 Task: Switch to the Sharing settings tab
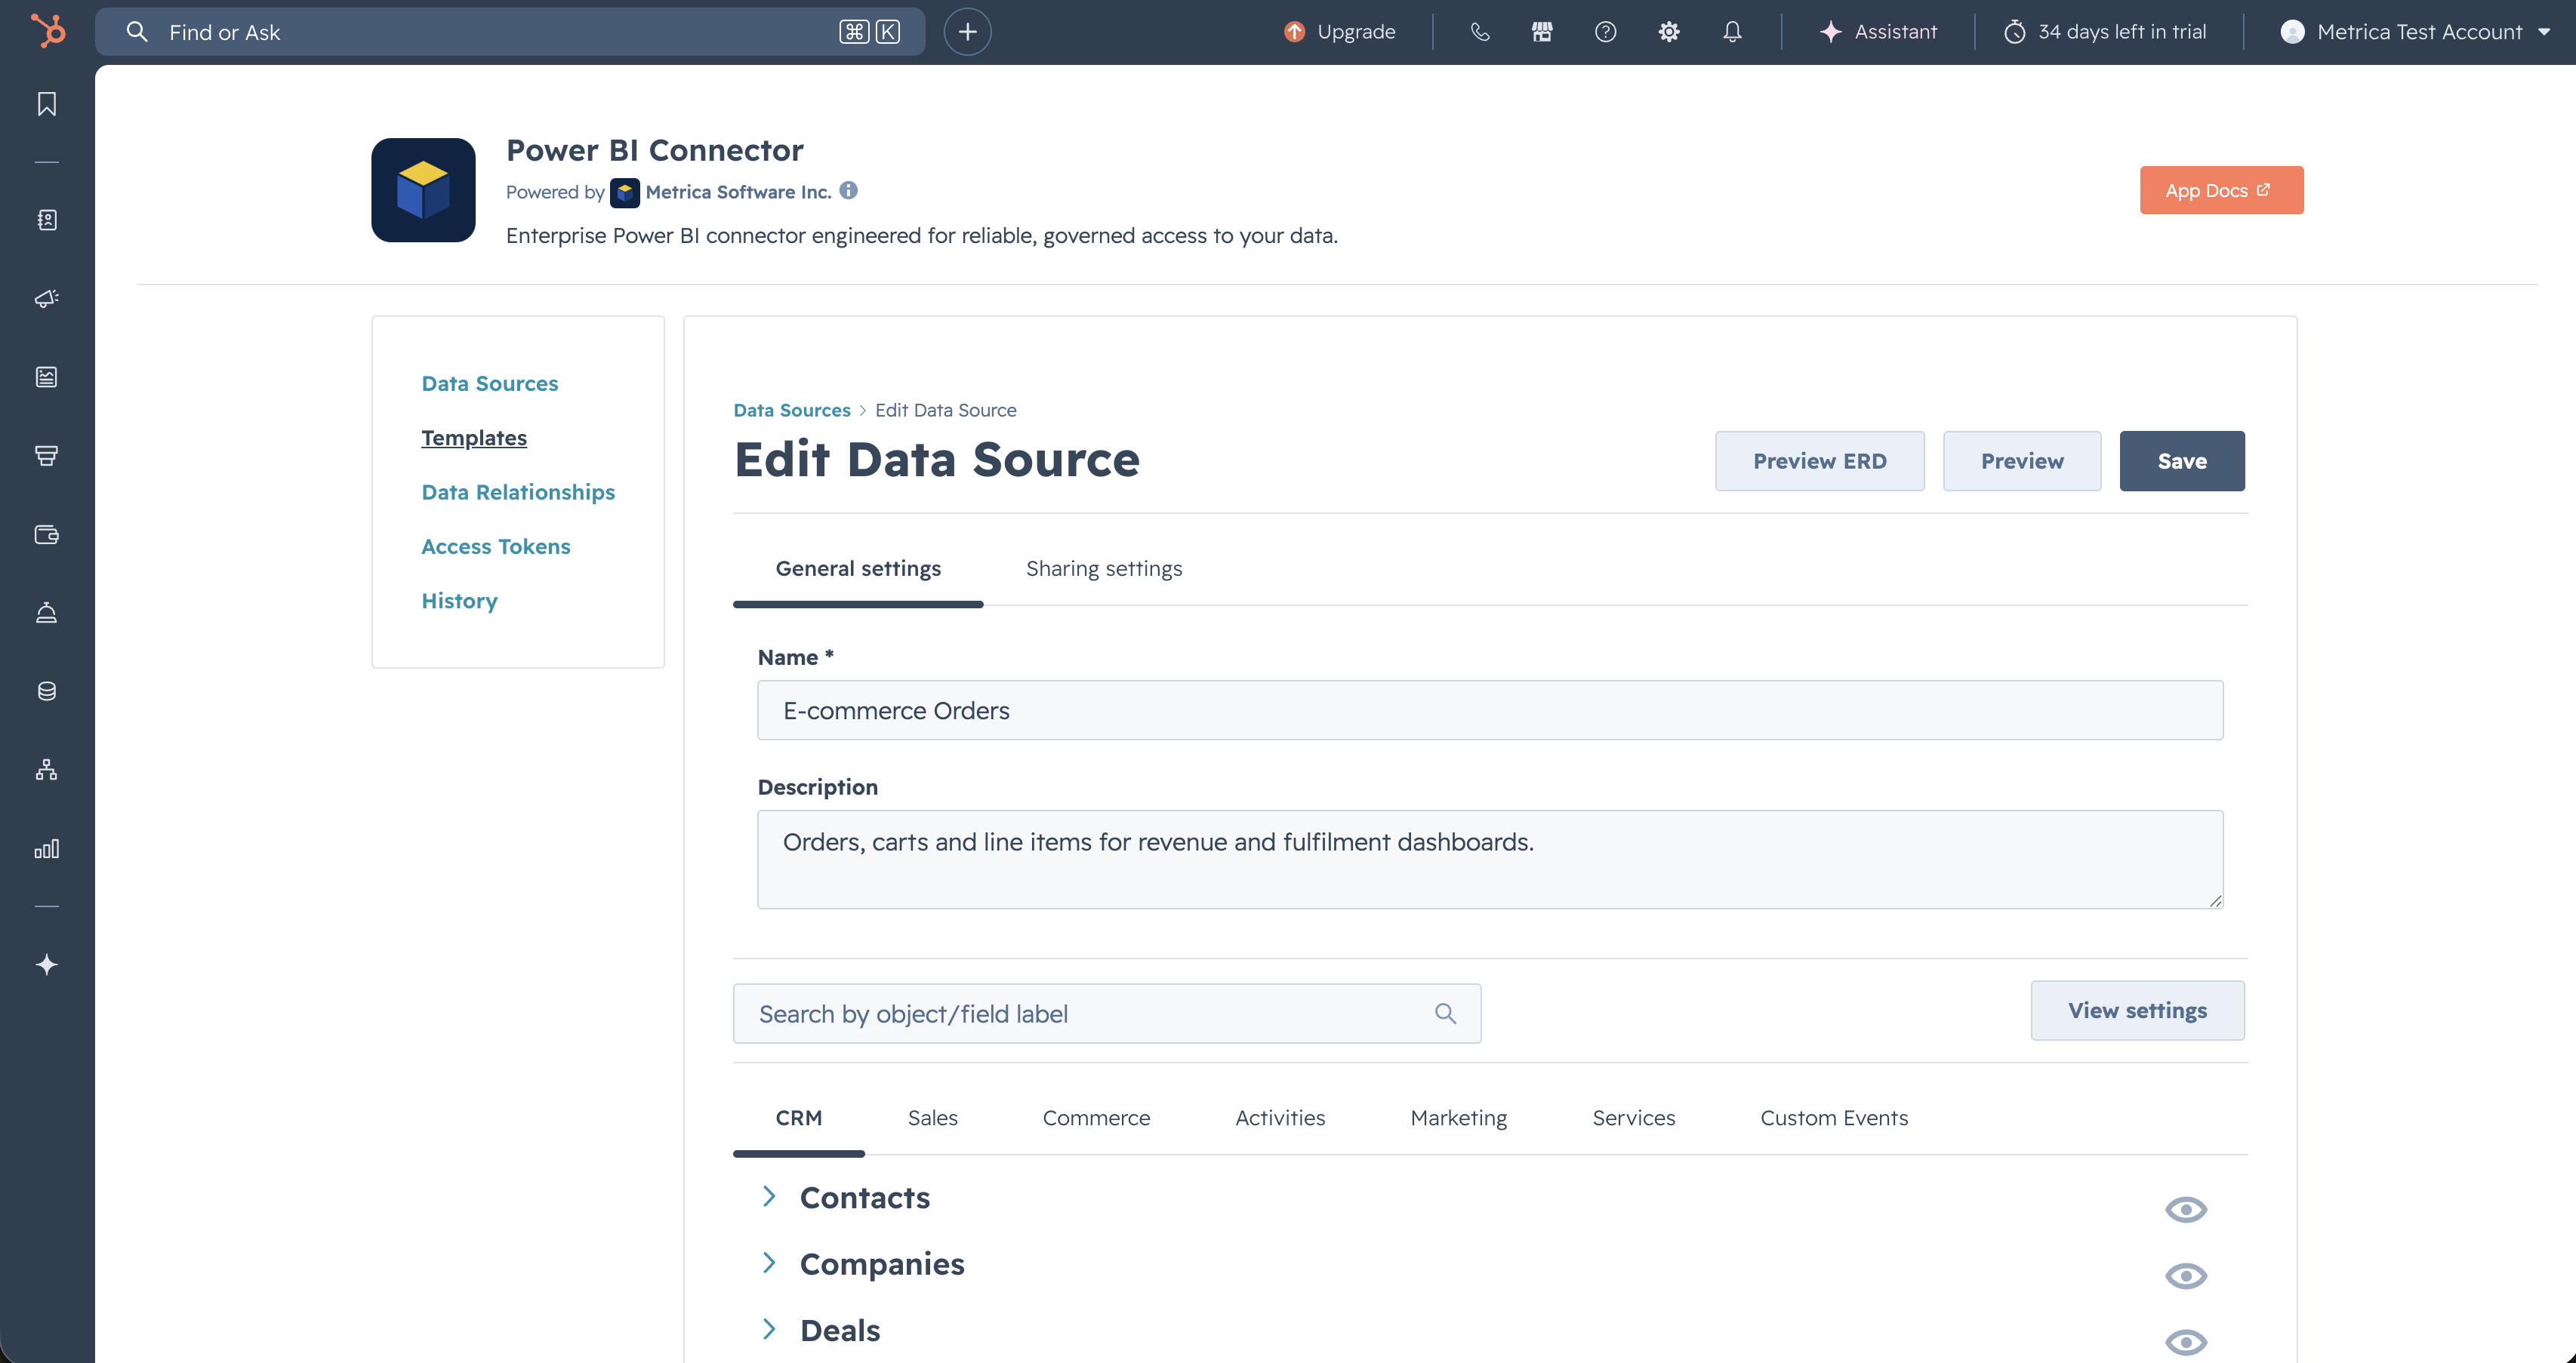[x=1104, y=568]
